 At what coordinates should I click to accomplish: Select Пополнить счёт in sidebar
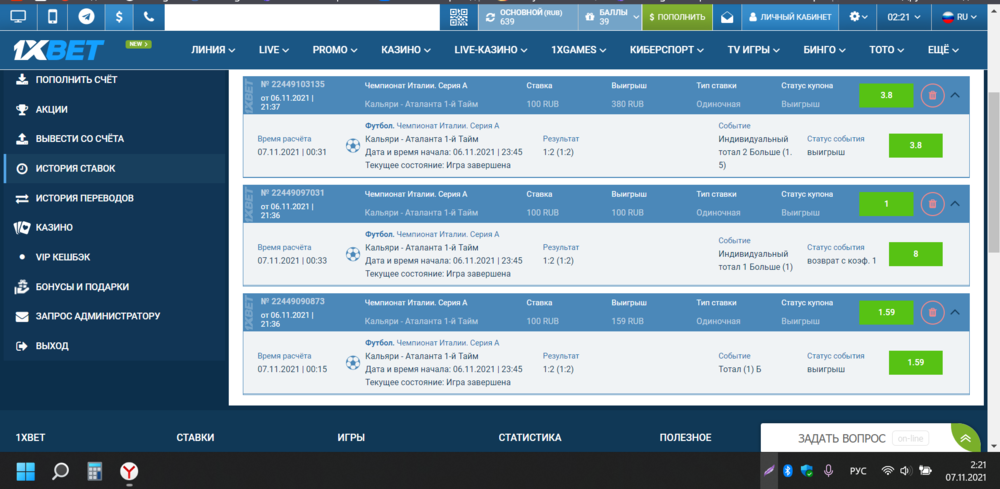(x=114, y=80)
